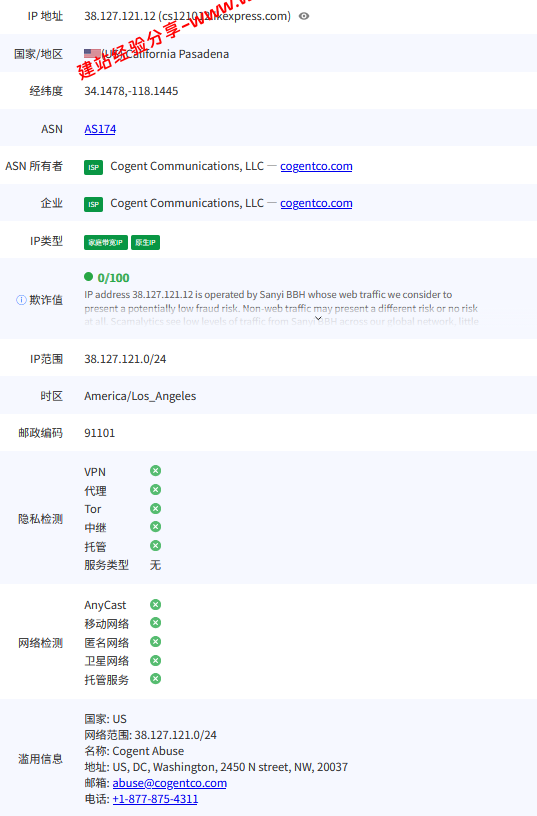The width and height of the screenshot is (537, 816).
Task: Open the abuse@cogentco.com email link
Action: click(x=170, y=783)
